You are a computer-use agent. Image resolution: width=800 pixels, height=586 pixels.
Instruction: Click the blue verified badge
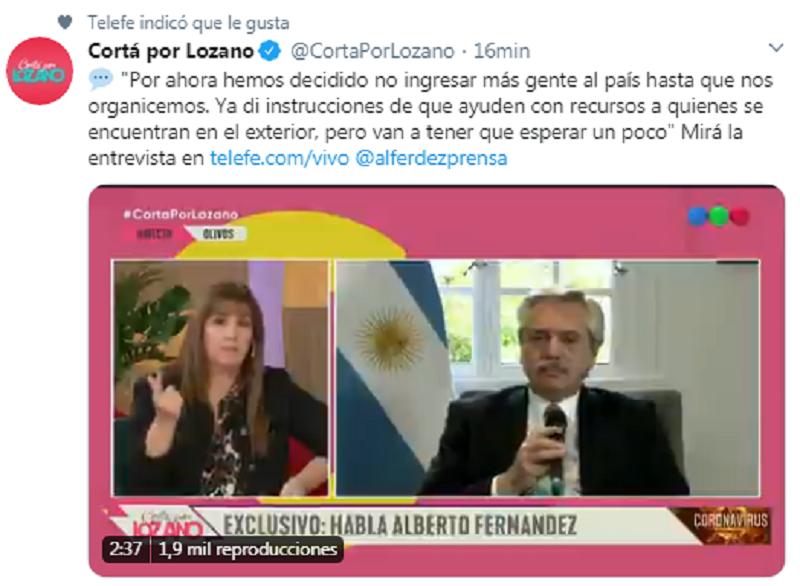(x=270, y=50)
